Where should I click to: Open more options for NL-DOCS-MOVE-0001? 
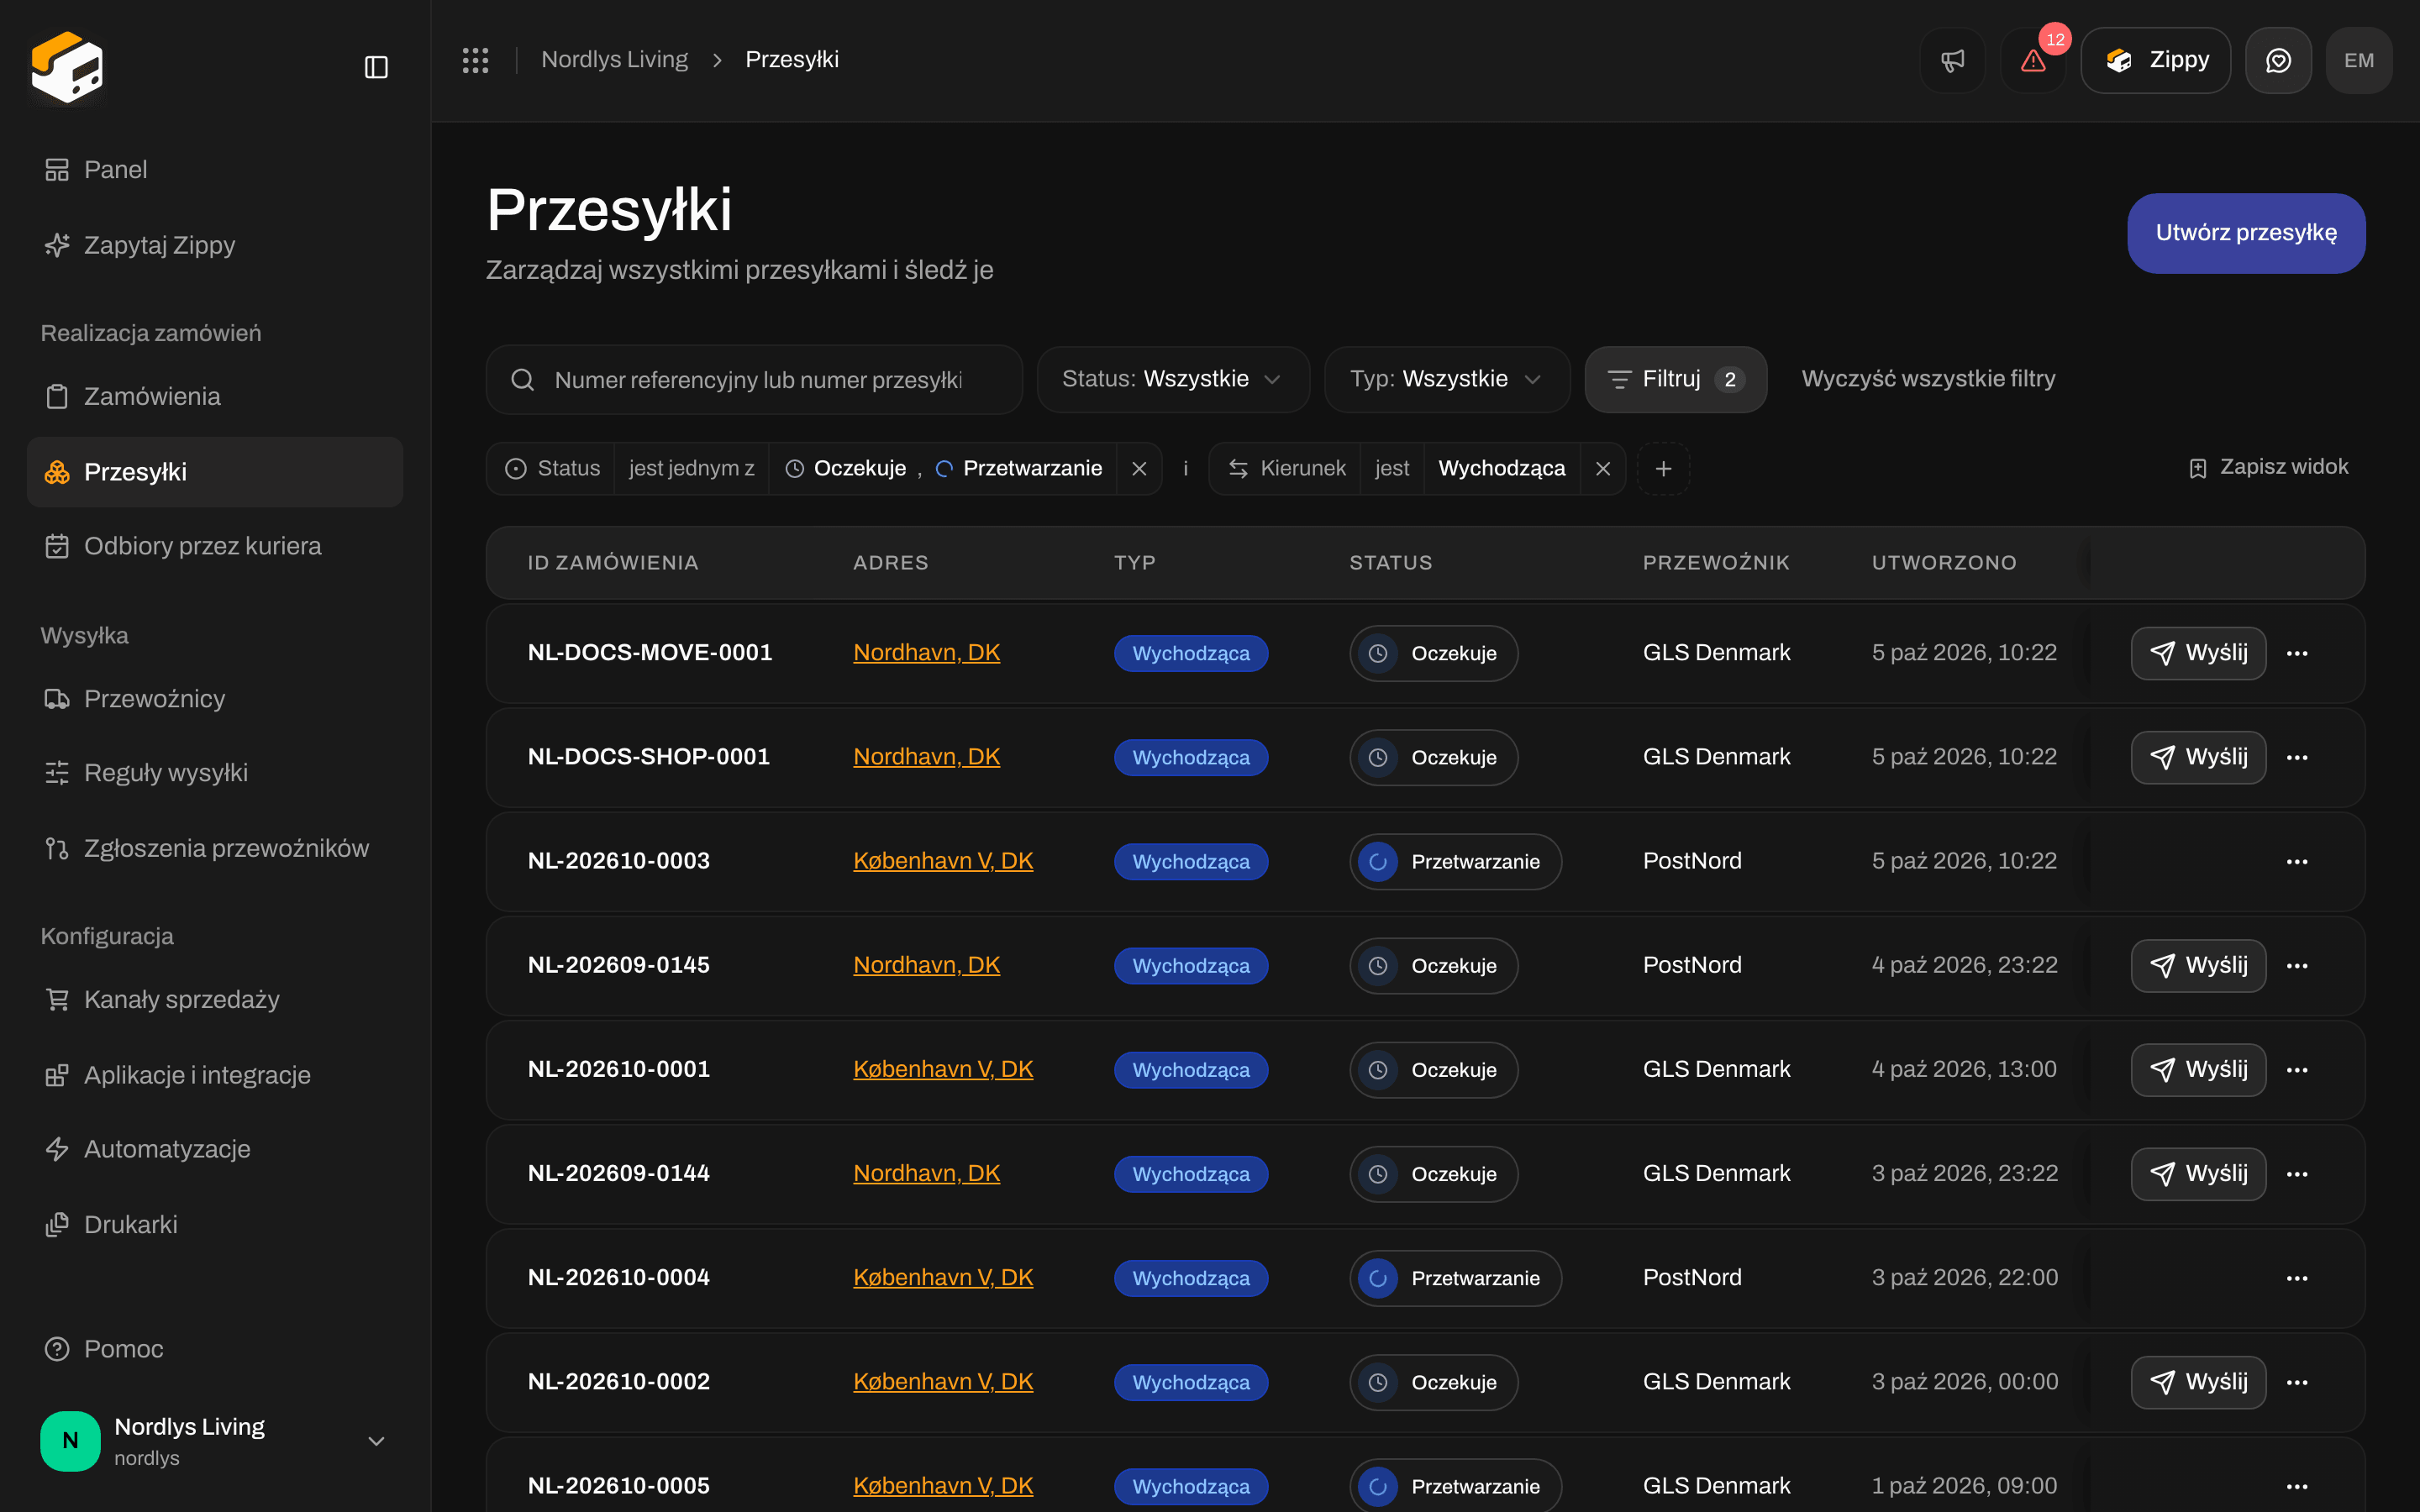tap(2297, 653)
